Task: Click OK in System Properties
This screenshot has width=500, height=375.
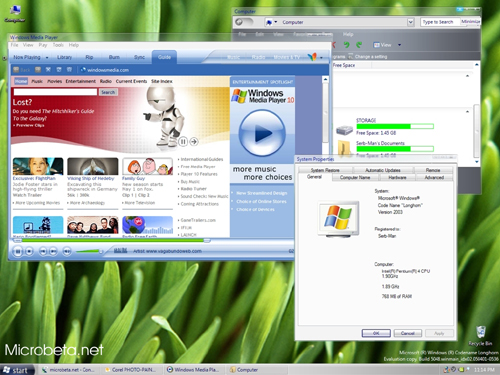Action: tap(376, 333)
